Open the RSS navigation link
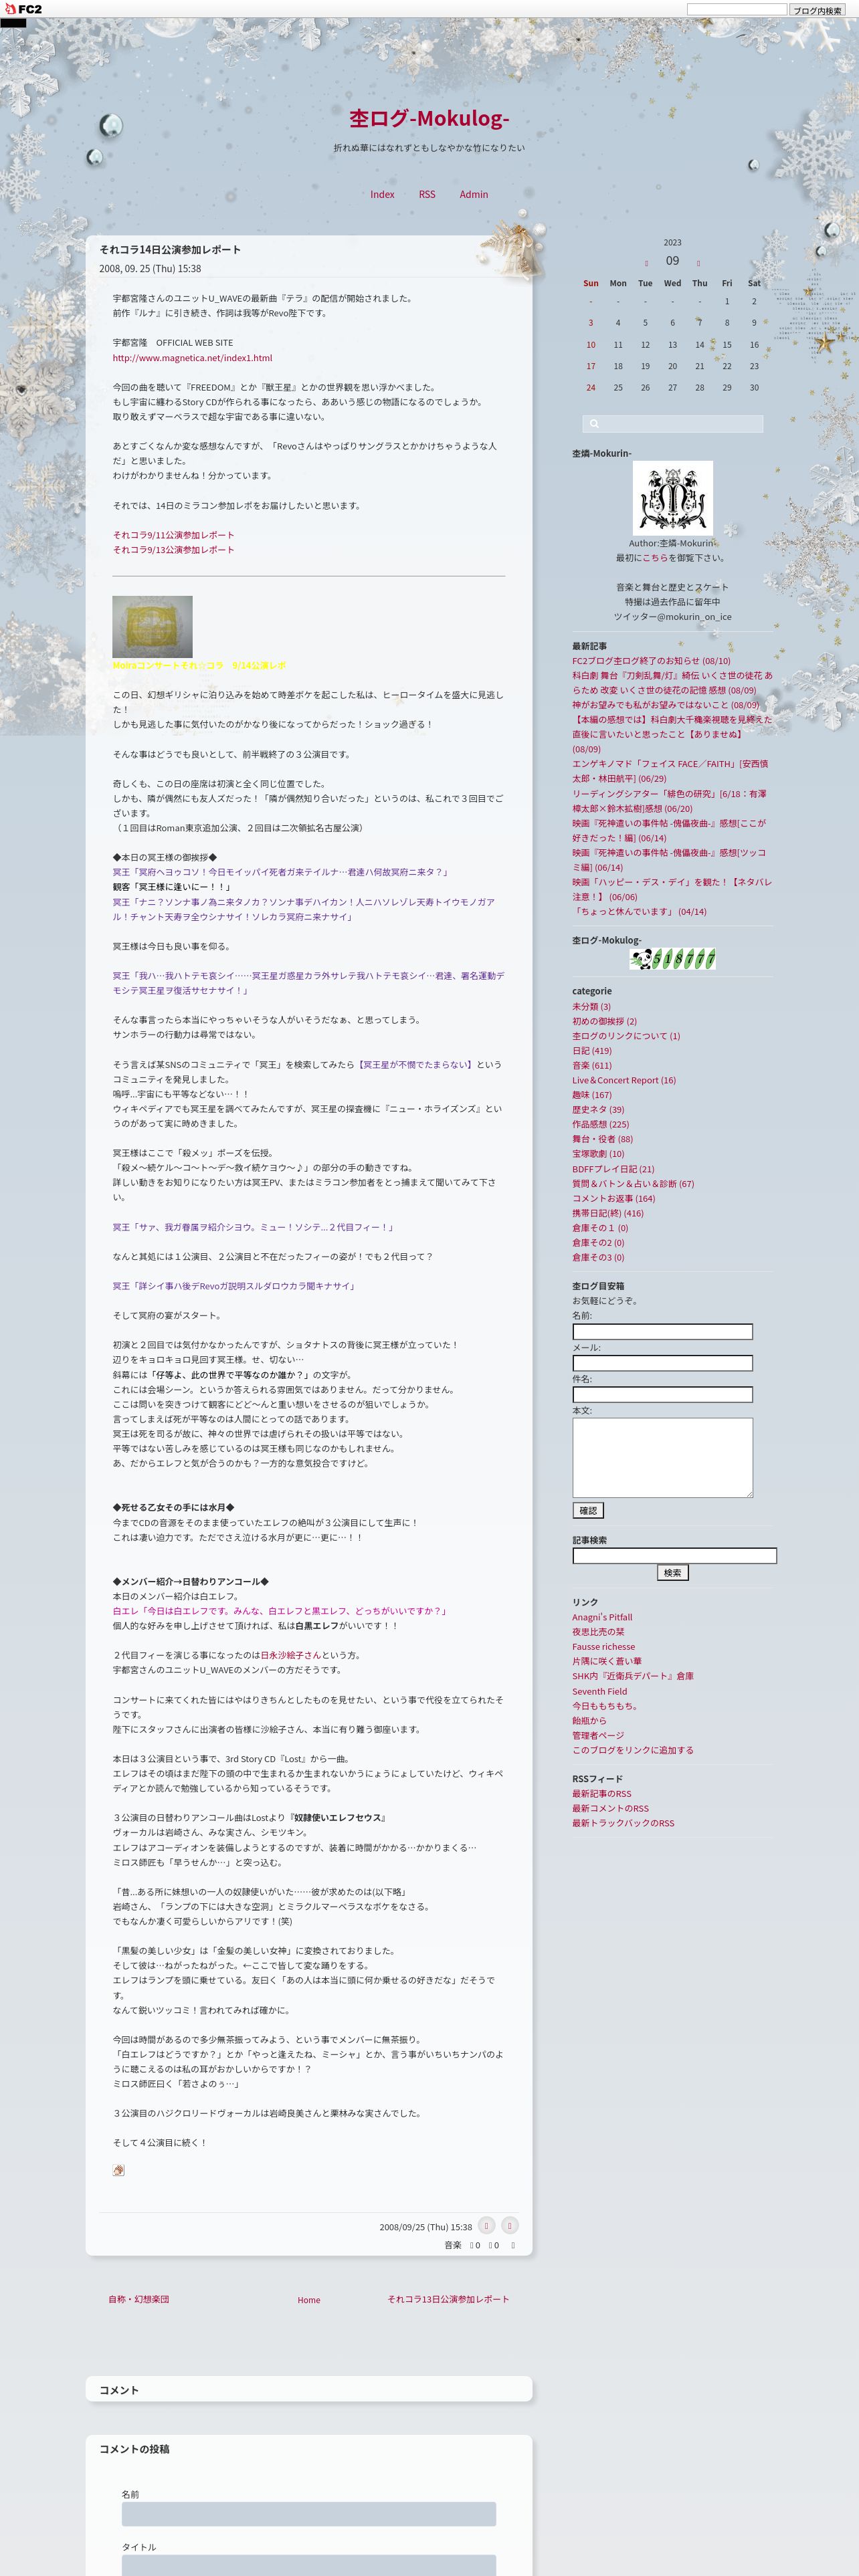The height and width of the screenshot is (2576, 859). (x=427, y=194)
